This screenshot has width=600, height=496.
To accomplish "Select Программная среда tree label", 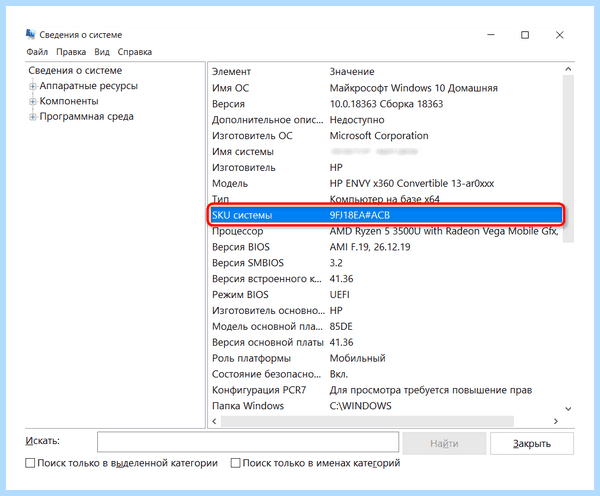I will pyautogui.click(x=86, y=116).
